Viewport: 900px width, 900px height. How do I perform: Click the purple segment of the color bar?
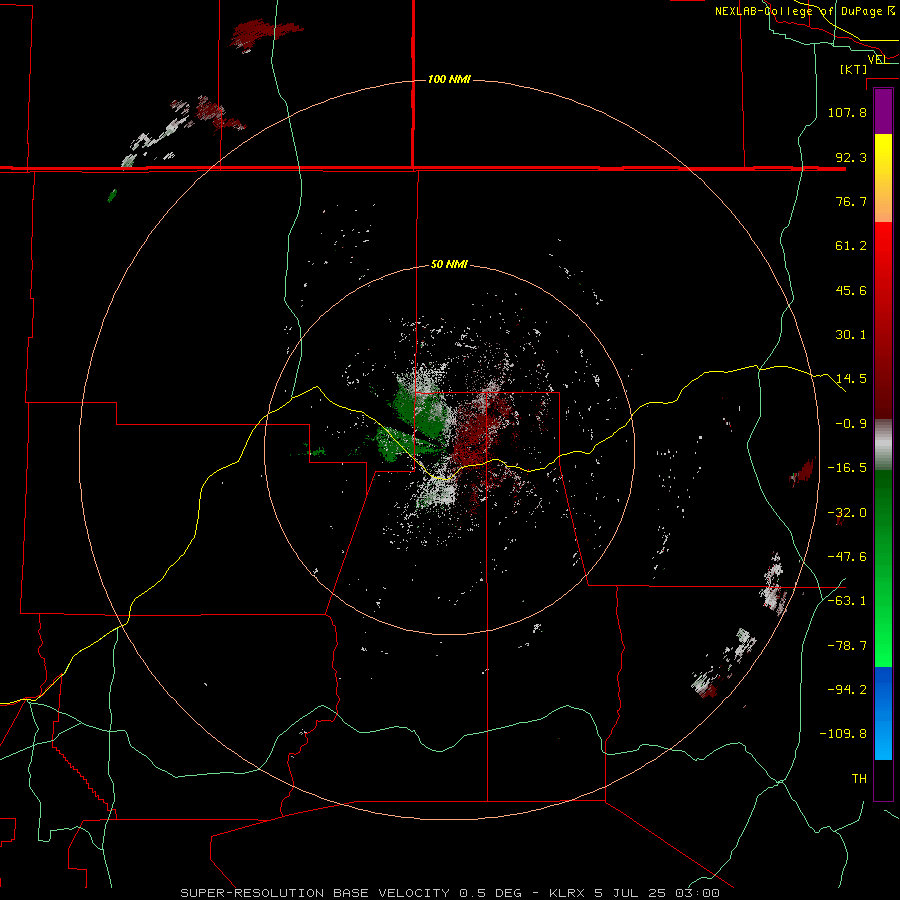pyautogui.click(x=883, y=112)
